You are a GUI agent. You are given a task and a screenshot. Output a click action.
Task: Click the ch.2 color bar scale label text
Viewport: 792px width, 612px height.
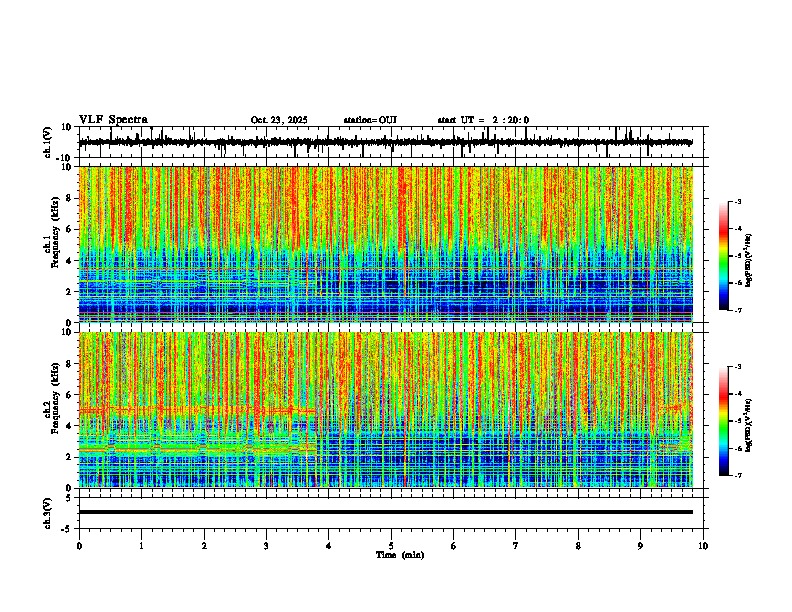click(x=749, y=425)
